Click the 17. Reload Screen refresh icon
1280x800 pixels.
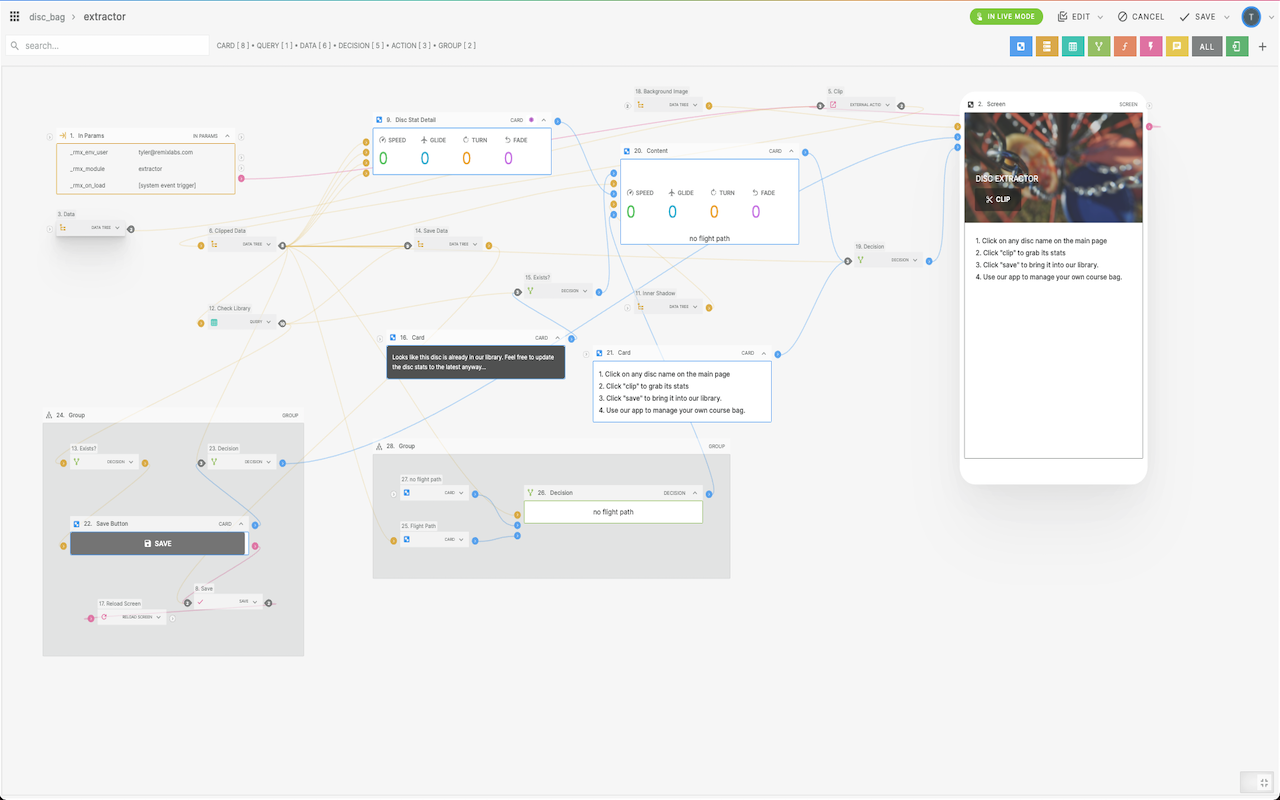[x=104, y=617]
